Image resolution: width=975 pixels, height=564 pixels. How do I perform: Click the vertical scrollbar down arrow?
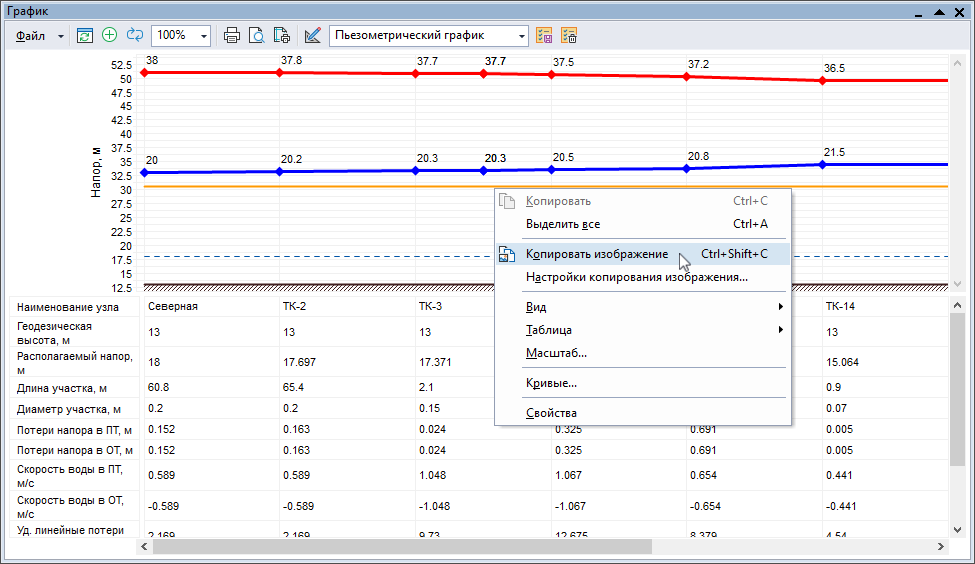click(x=957, y=529)
